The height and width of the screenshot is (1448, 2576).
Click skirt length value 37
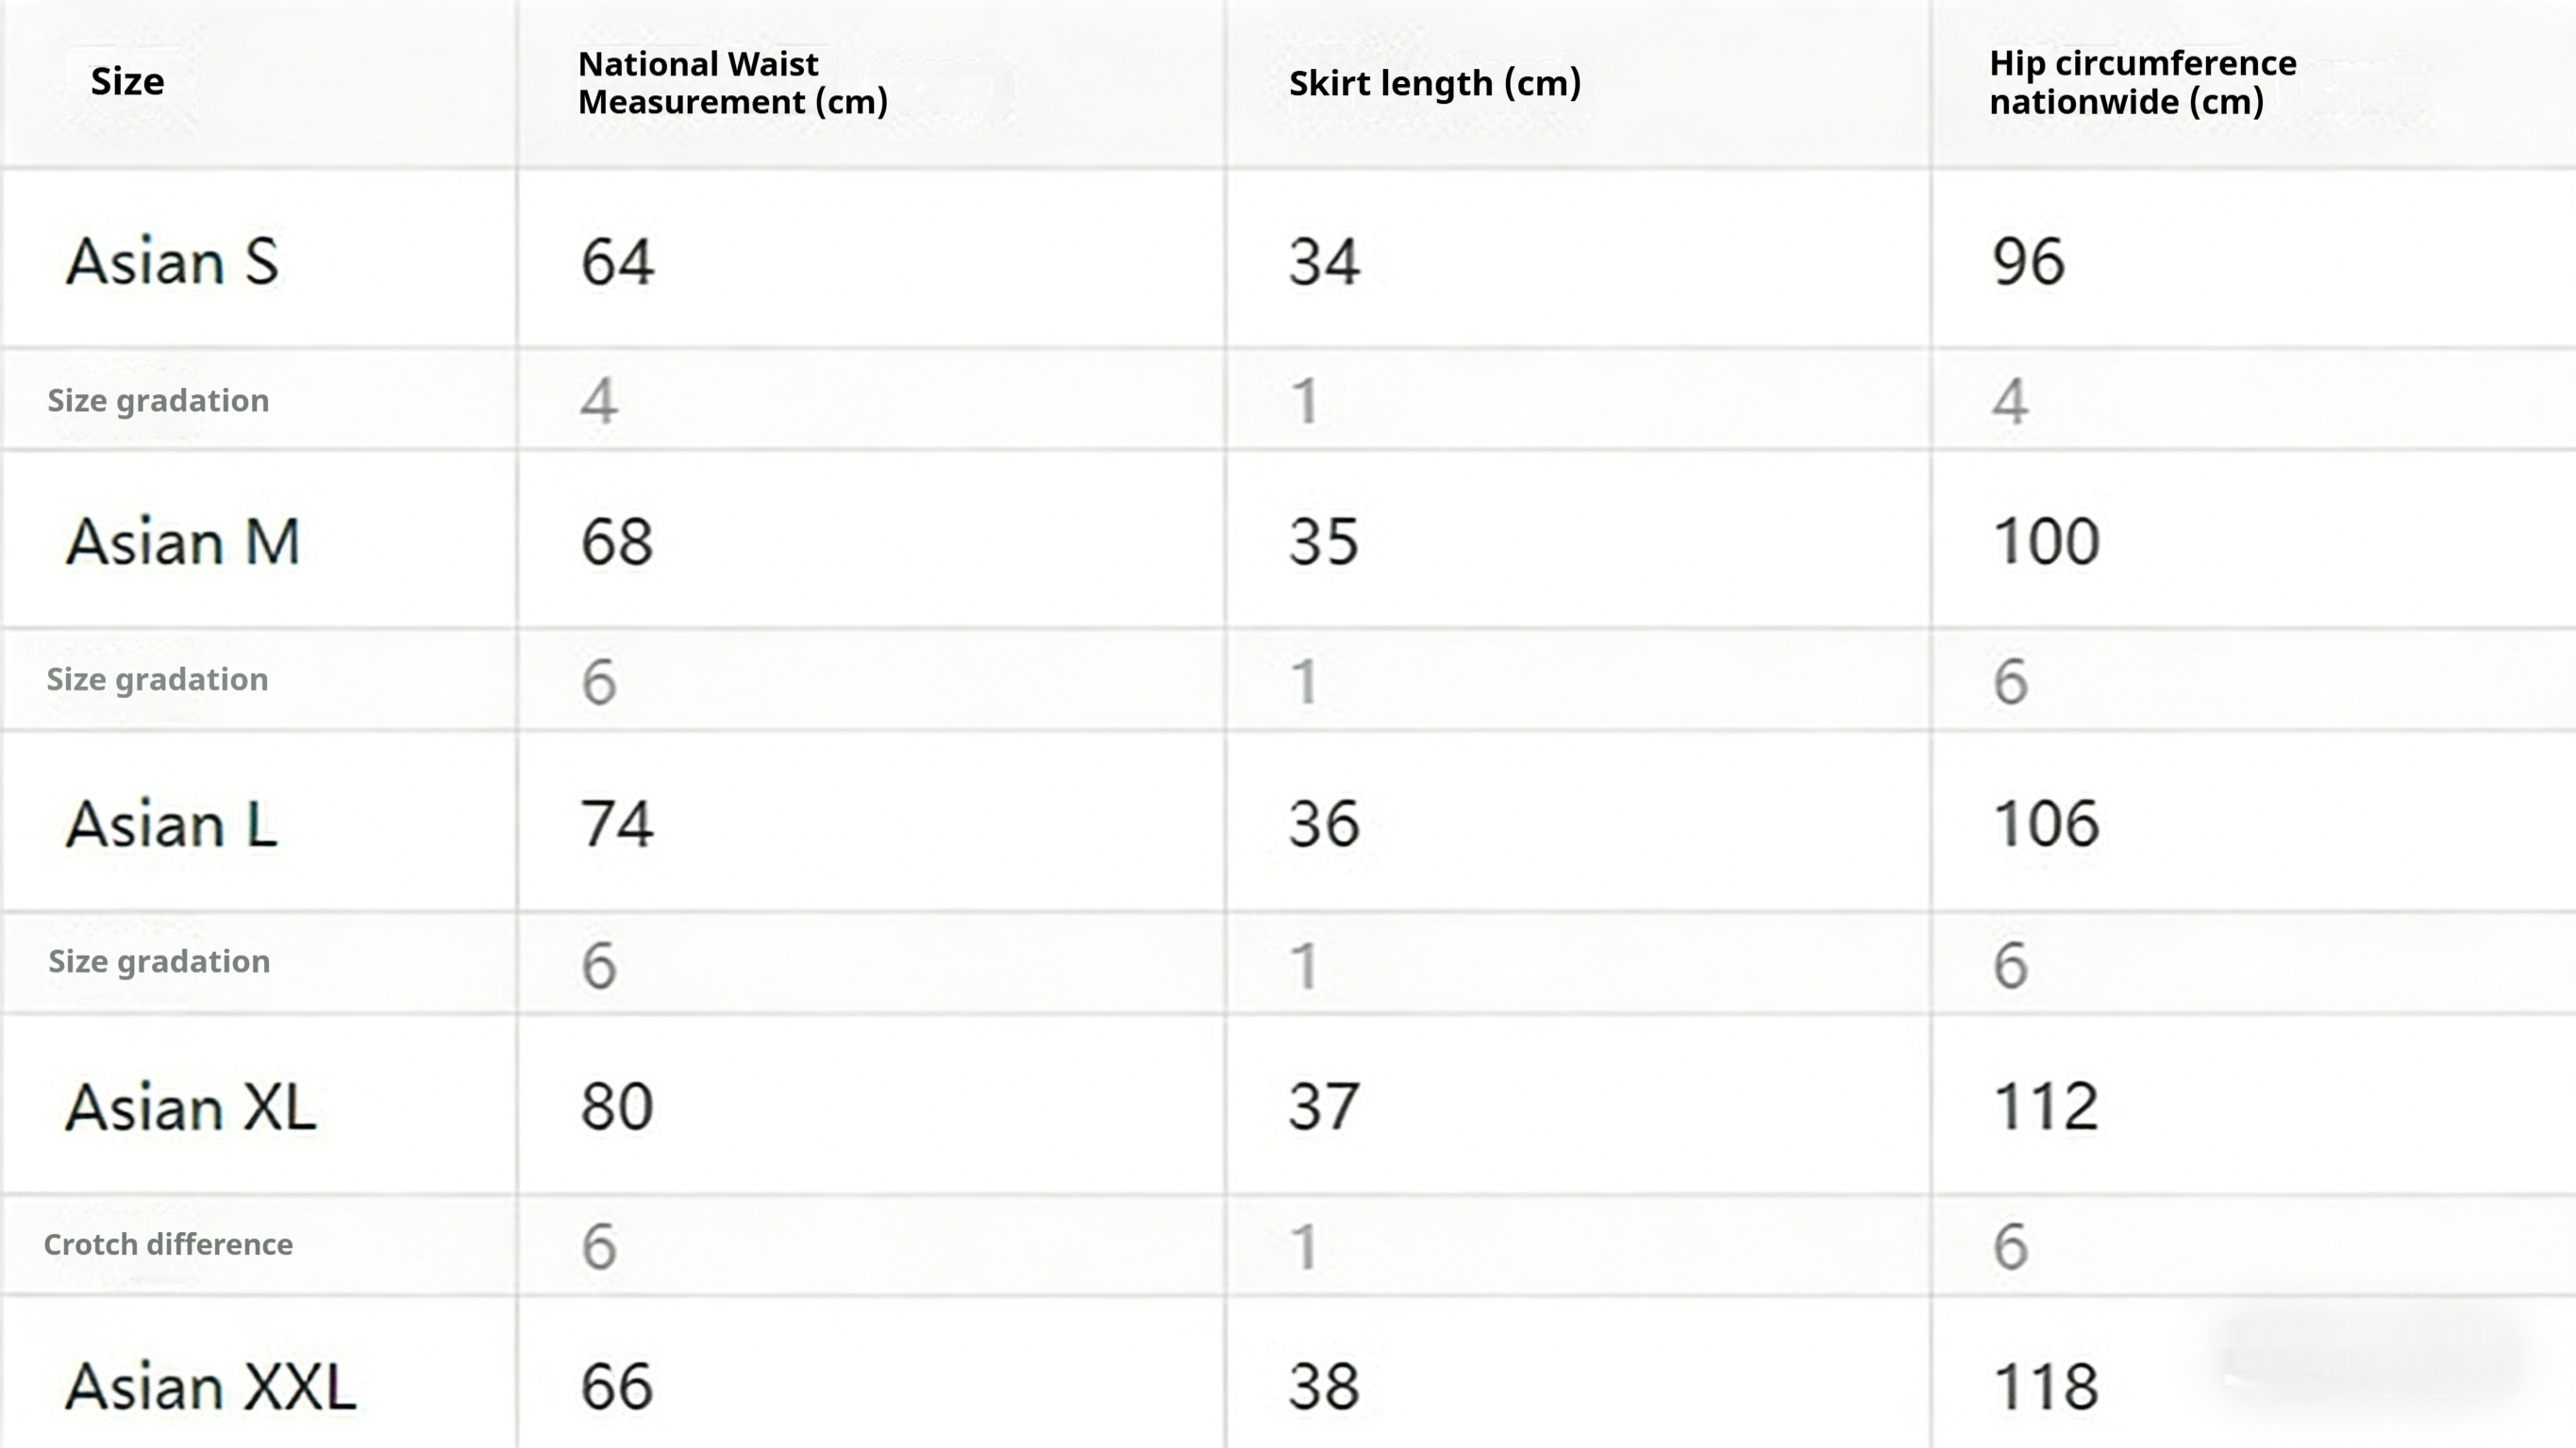1324,1108
